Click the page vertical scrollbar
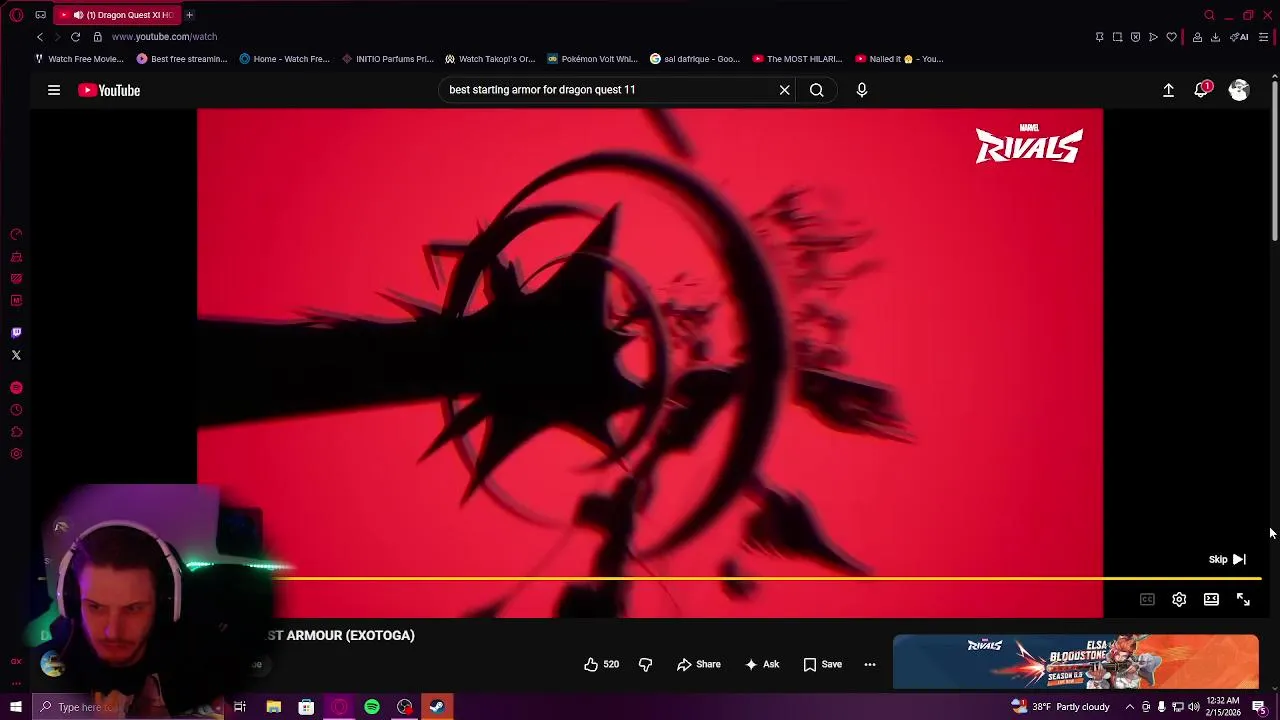 (1274, 160)
